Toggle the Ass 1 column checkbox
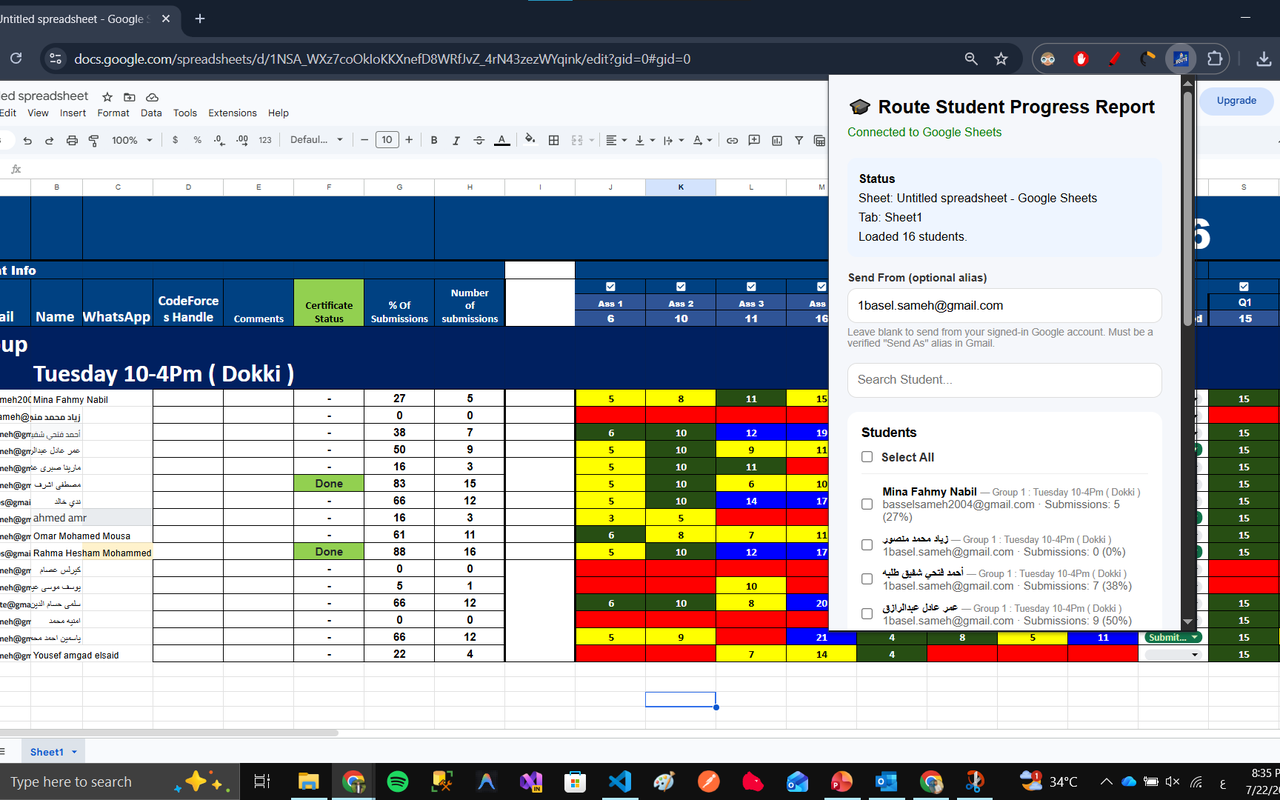The height and width of the screenshot is (800, 1280). [x=611, y=287]
